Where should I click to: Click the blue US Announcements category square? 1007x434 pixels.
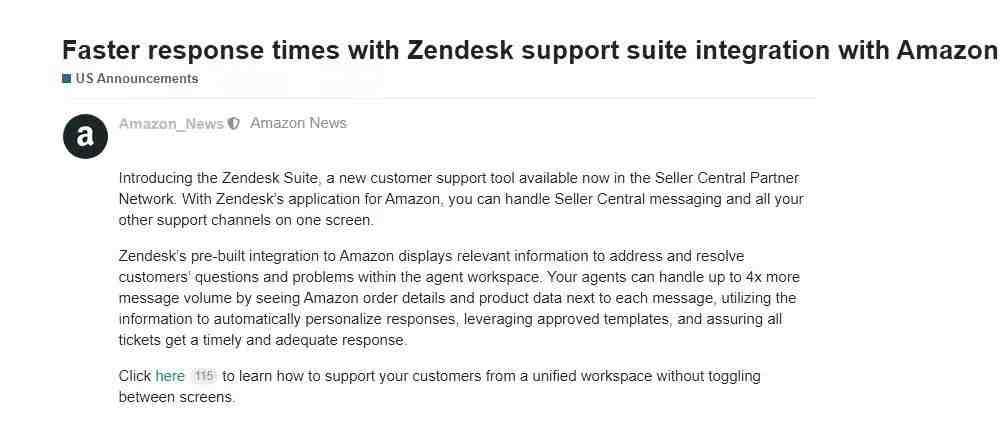pyautogui.click(x=66, y=78)
